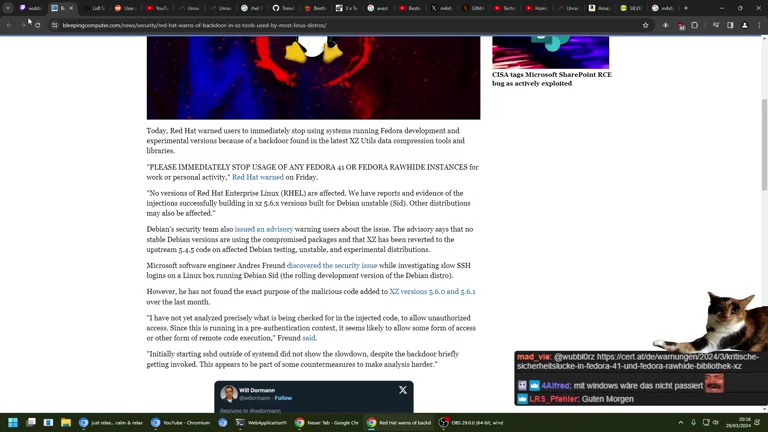Open the 'Red Hat warned' link
Viewport: 768px width, 432px height.
coord(258,177)
